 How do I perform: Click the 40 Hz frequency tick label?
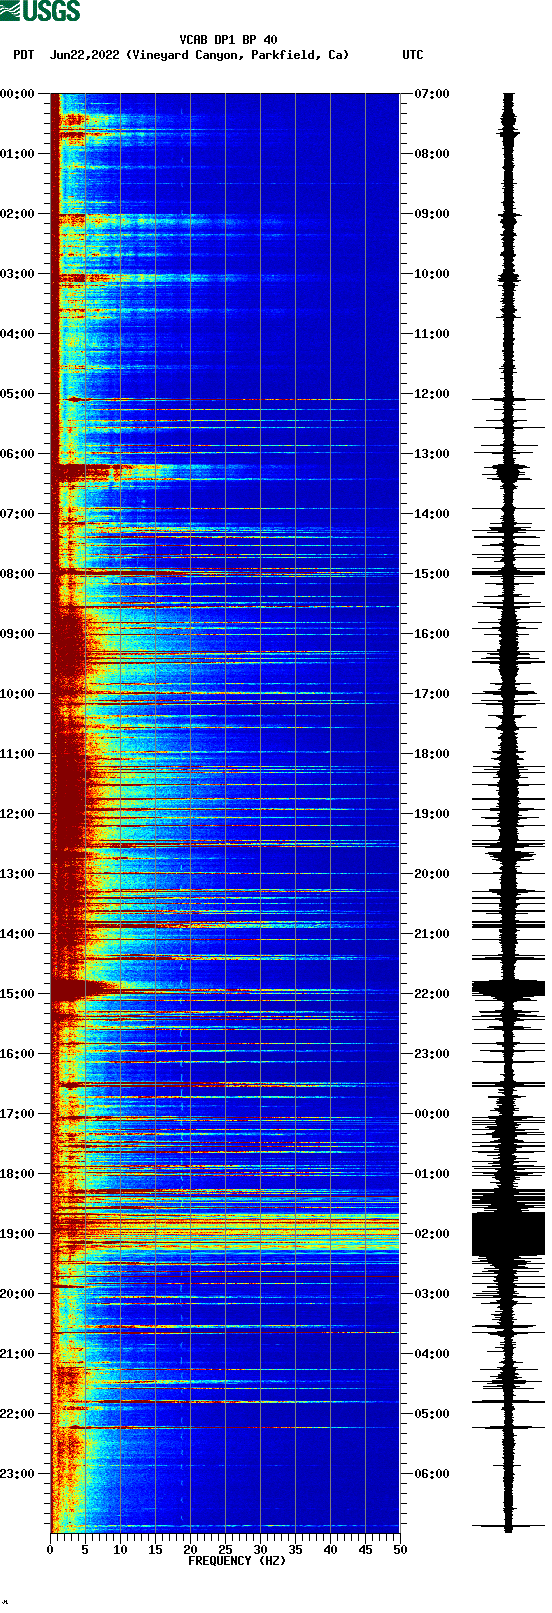coord(330,1550)
